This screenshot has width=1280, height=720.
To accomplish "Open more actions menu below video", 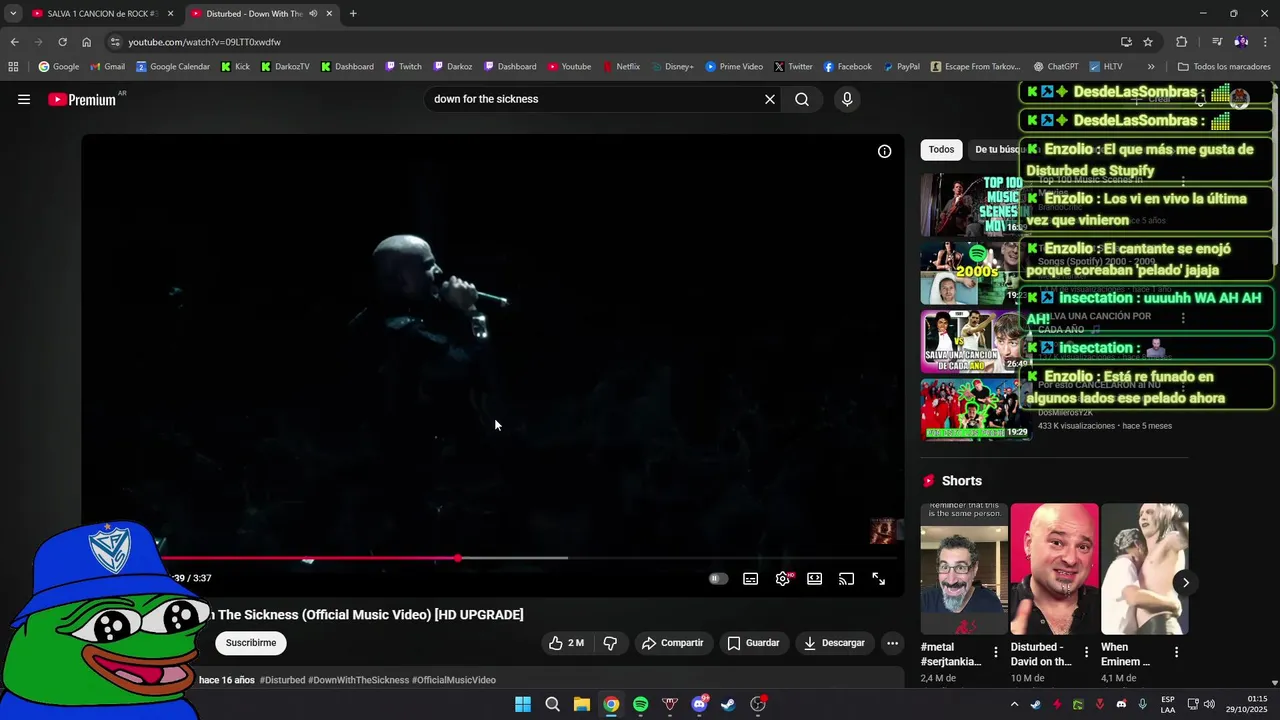I will [893, 643].
